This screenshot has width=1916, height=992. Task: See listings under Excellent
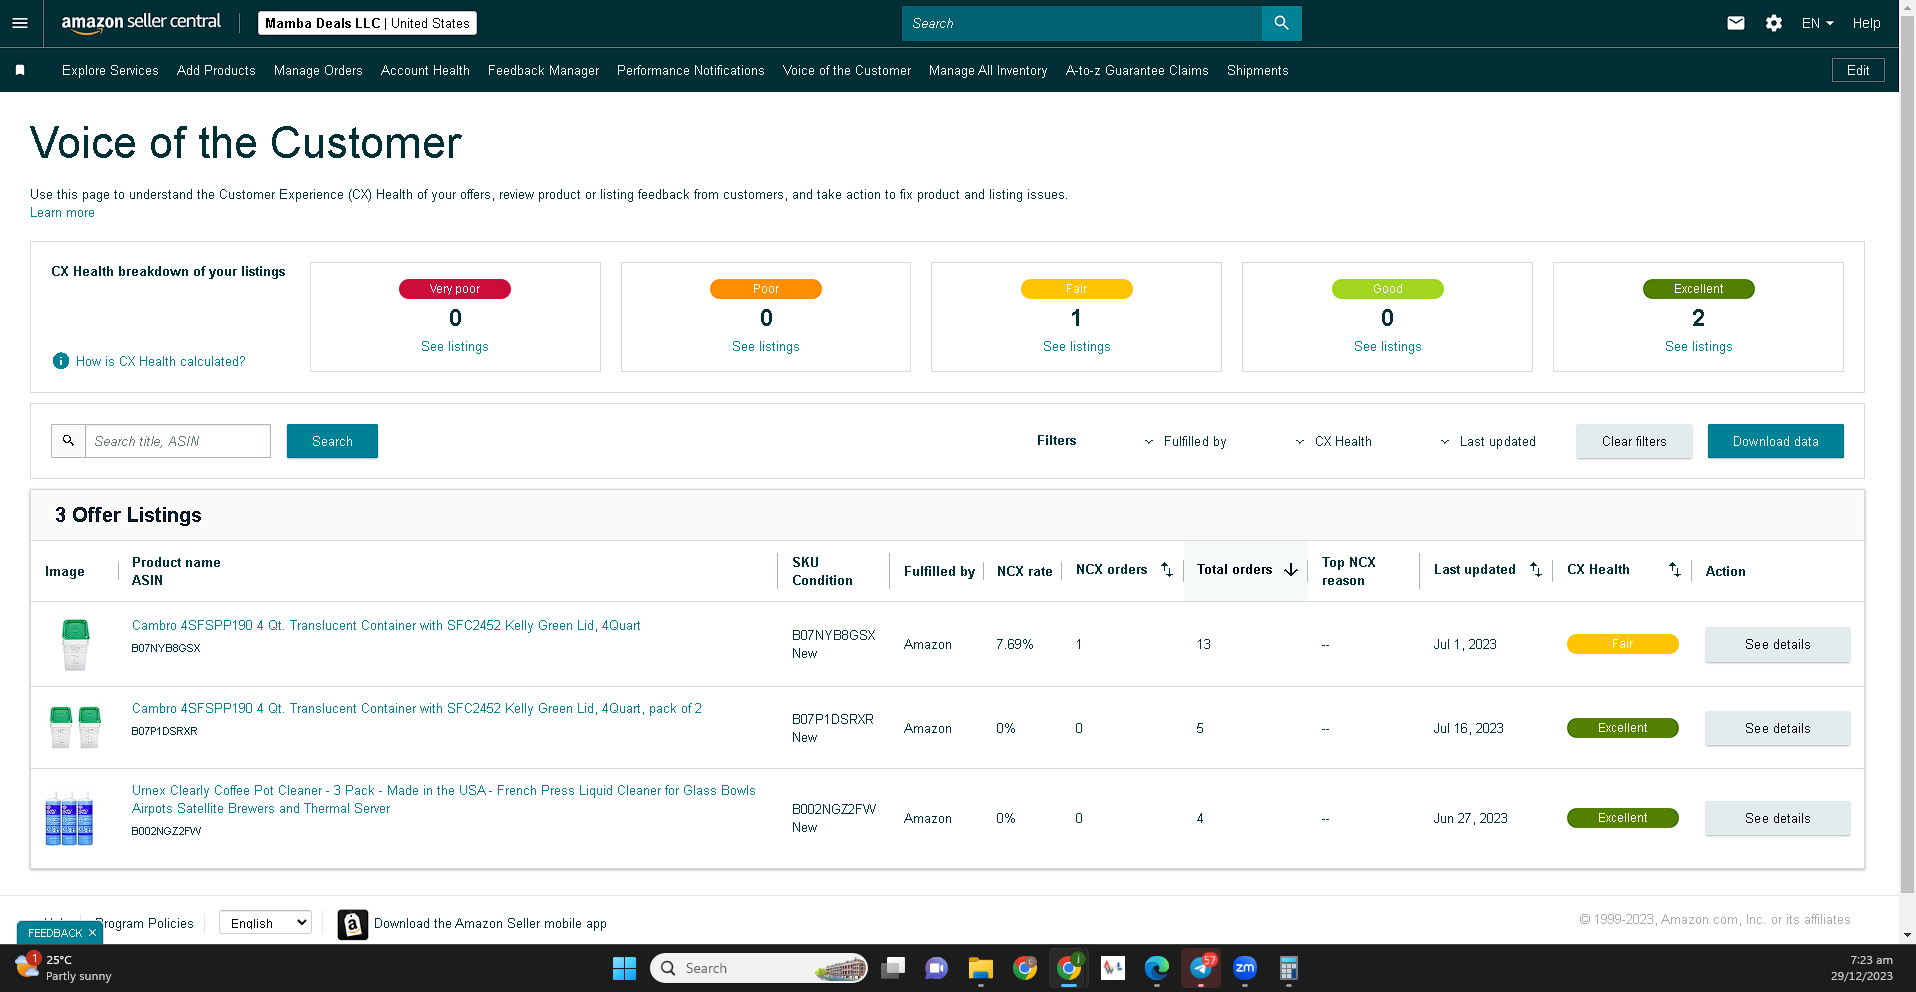pyautogui.click(x=1698, y=346)
